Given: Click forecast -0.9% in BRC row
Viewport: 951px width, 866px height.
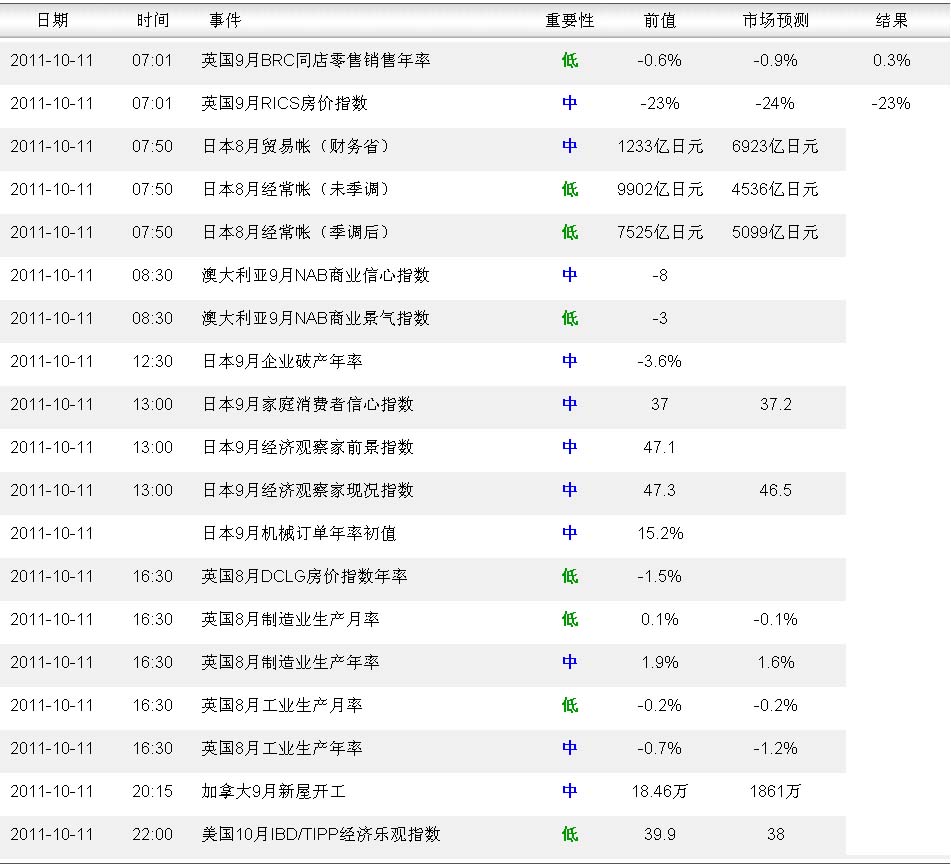Looking at the screenshot, I should tap(776, 61).
